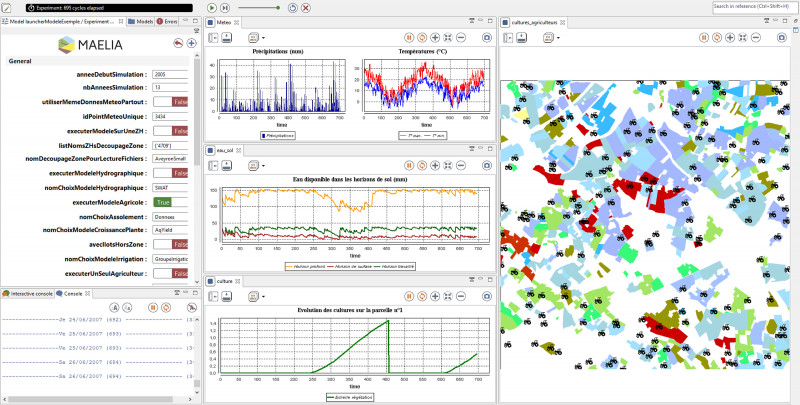
Task: Click the anneeDebutSimulation input field
Action: pyautogui.click(x=172, y=74)
